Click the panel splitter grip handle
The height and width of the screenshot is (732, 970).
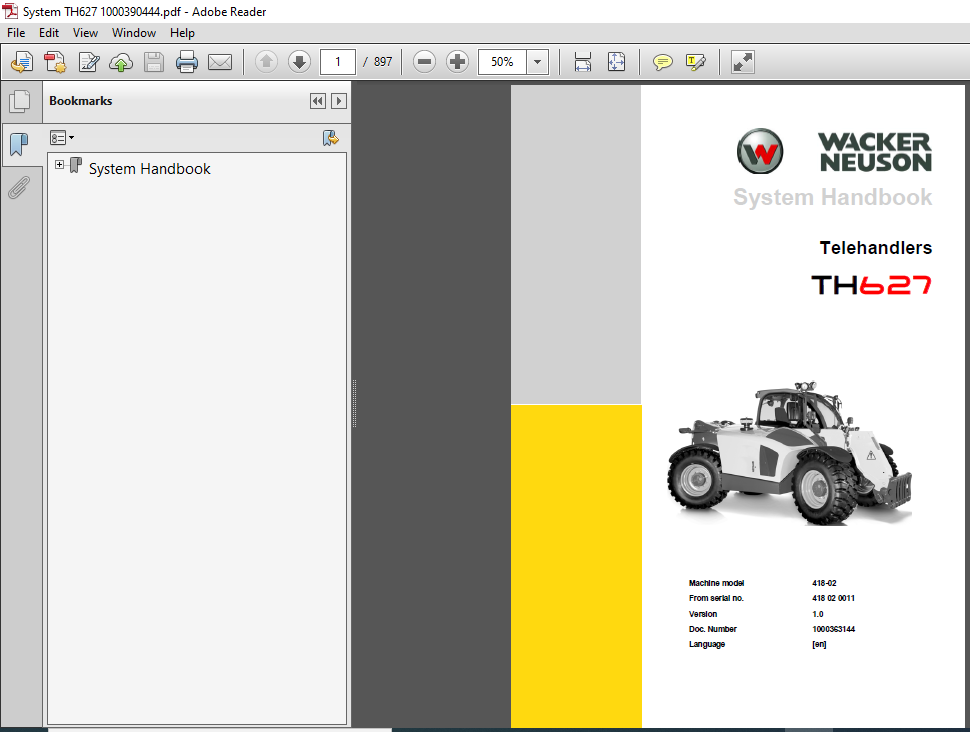pos(354,403)
